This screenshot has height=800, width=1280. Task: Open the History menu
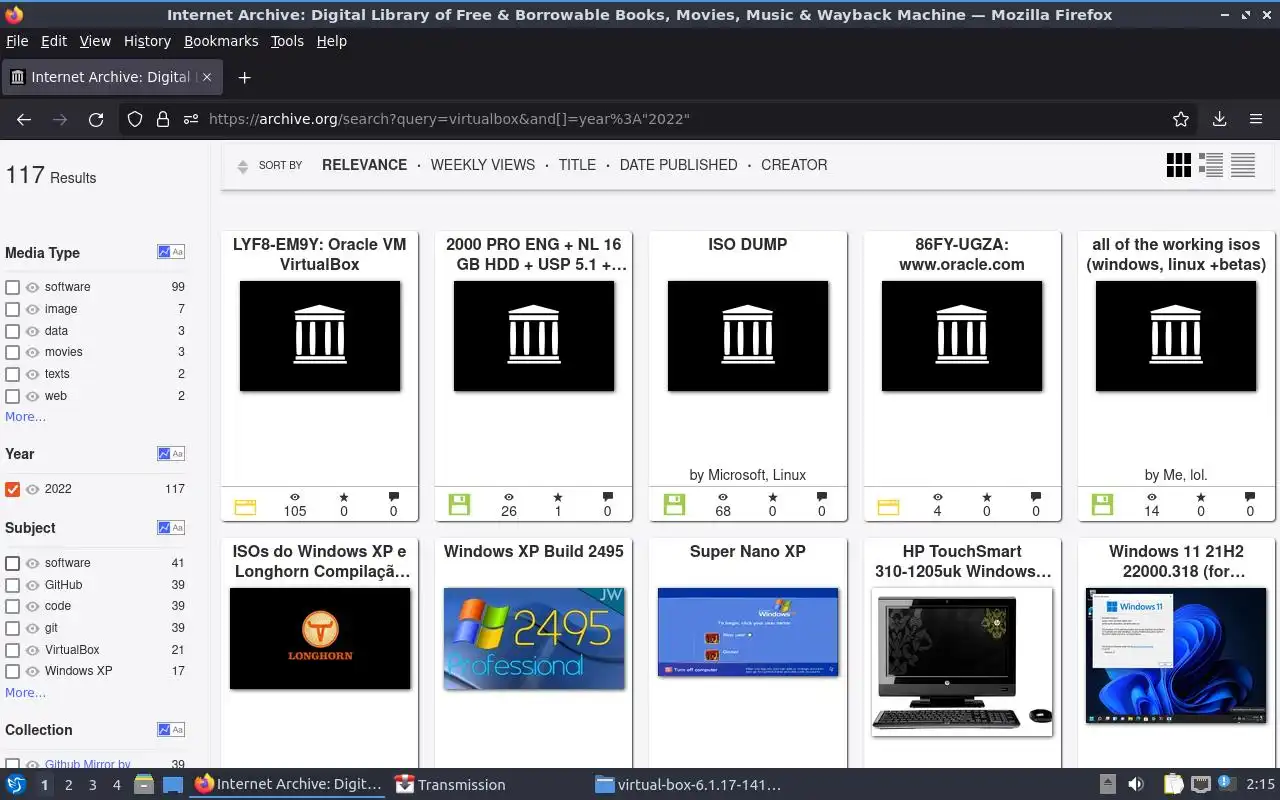pyautogui.click(x=147, y=41)
